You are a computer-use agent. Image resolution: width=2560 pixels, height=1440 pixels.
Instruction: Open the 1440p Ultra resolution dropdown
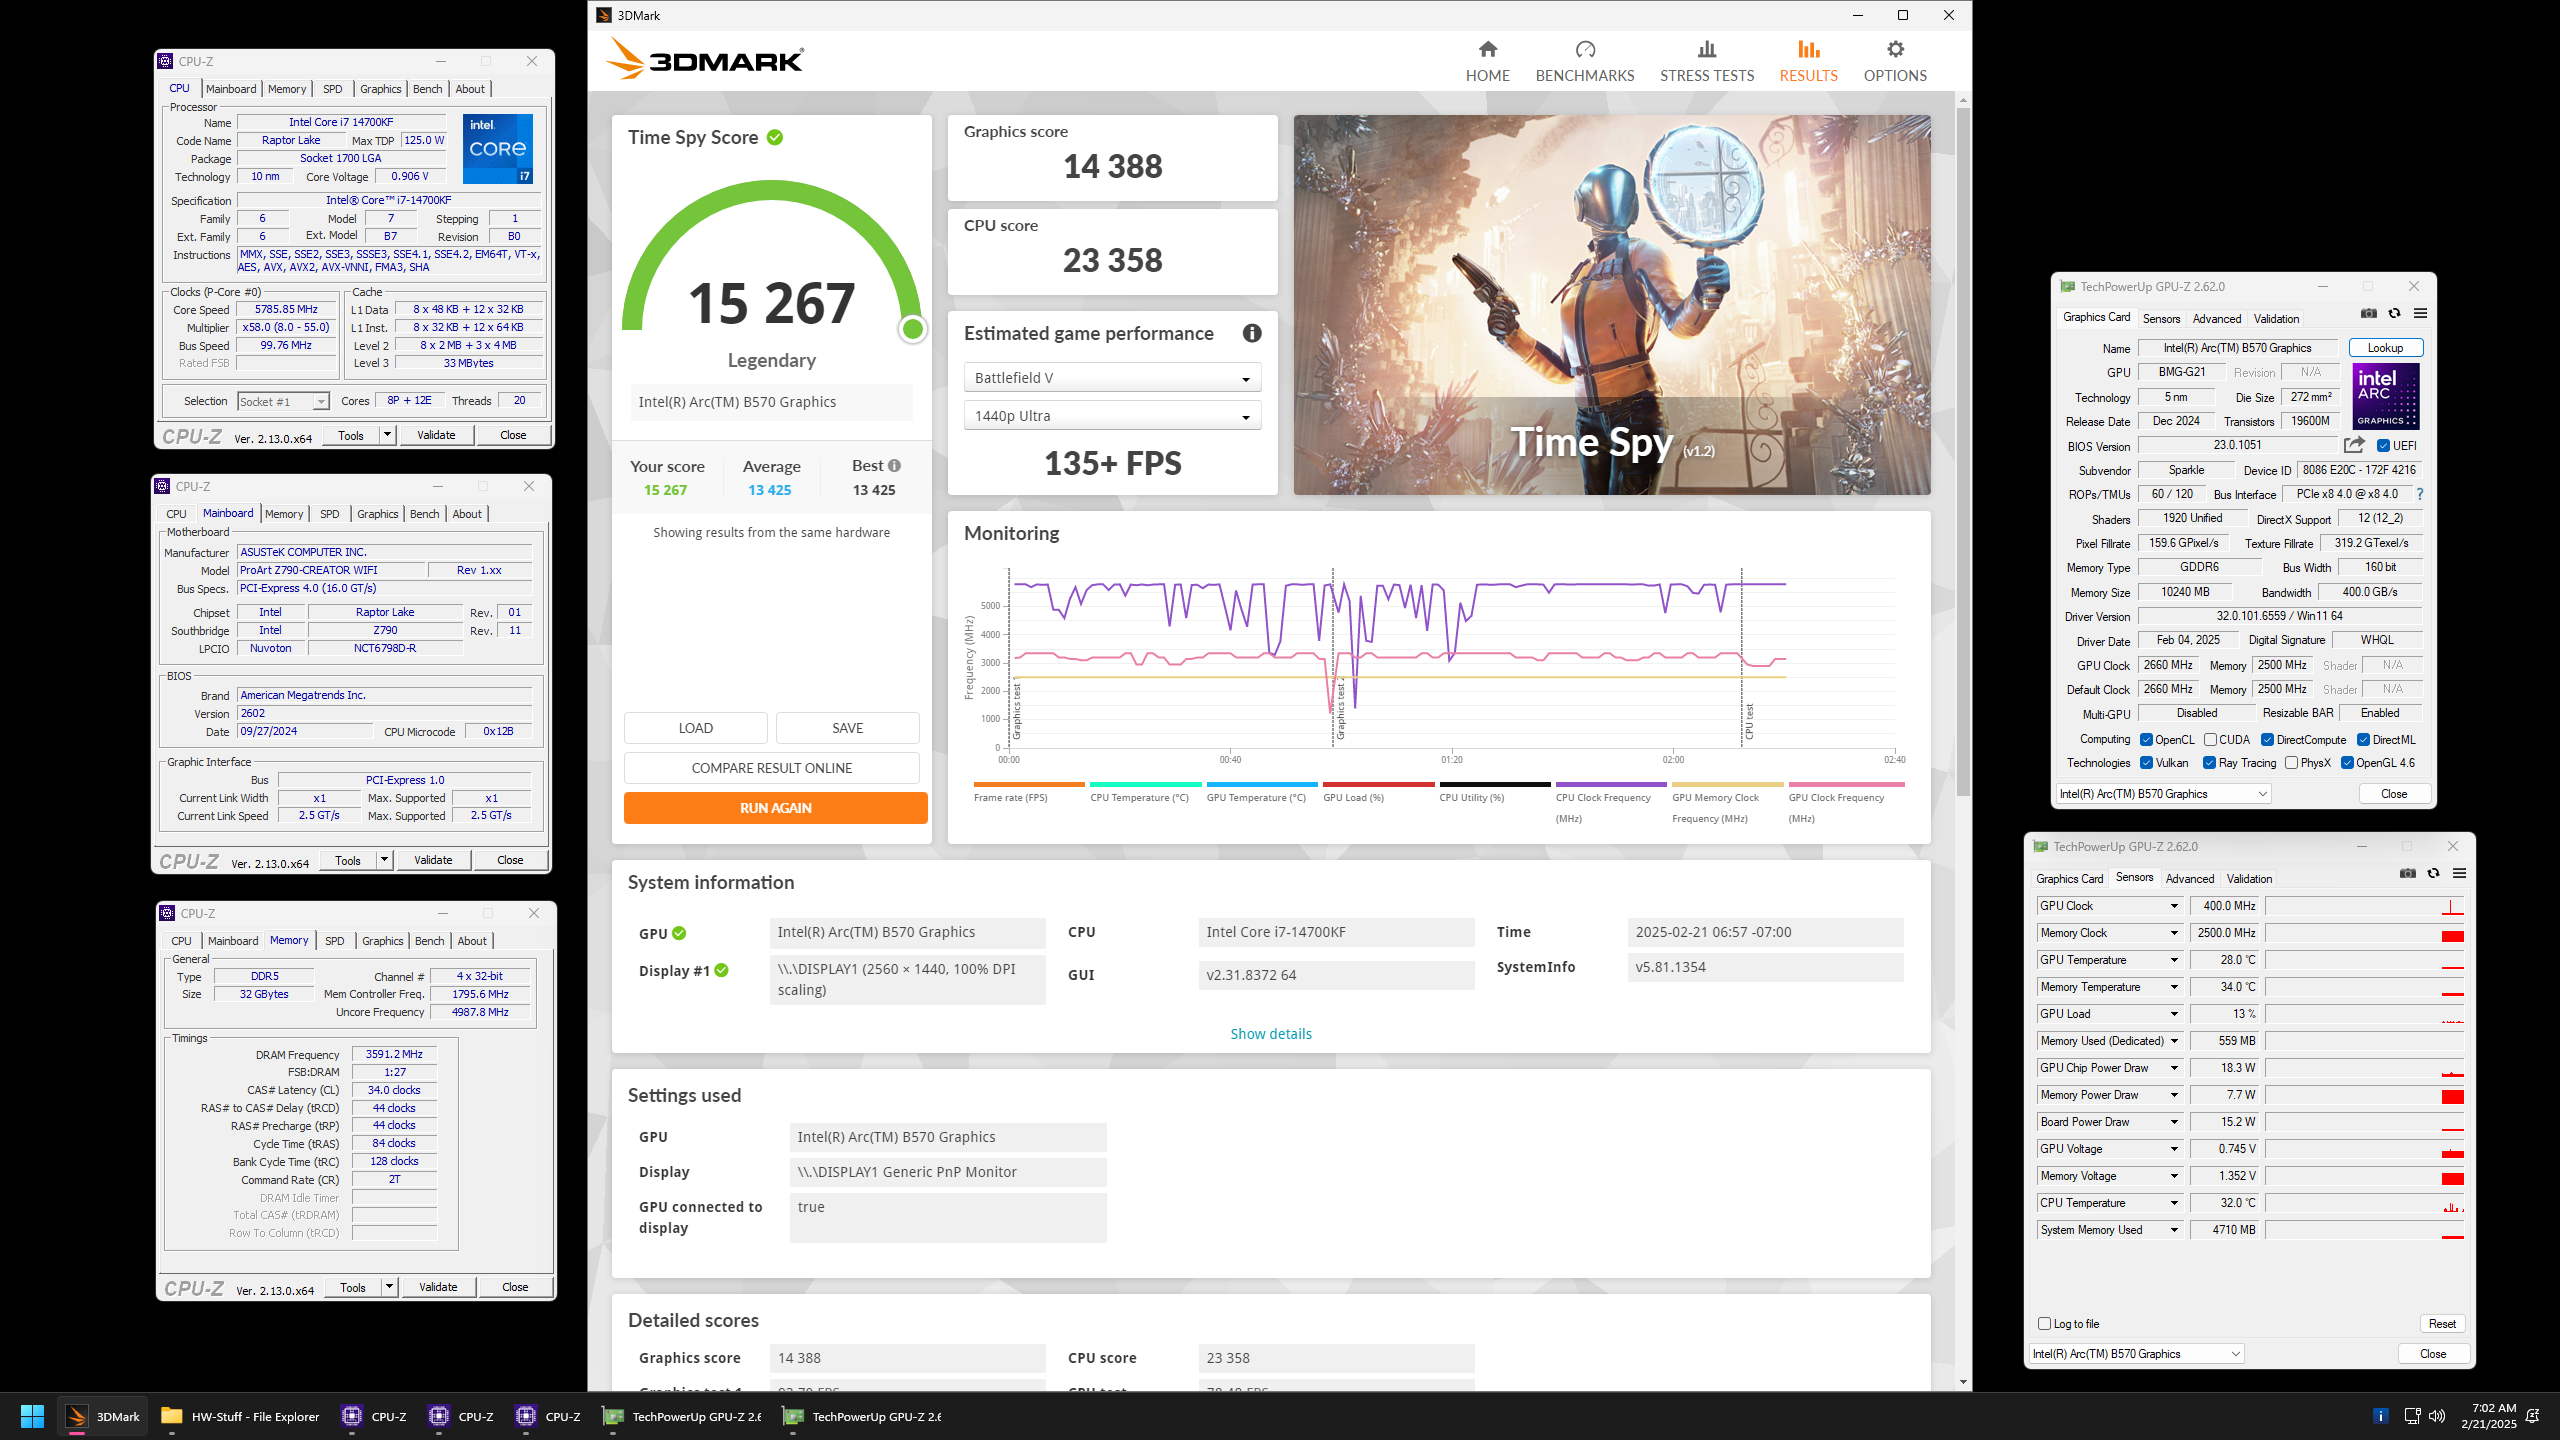pyautogui.click(x=1112, y=416)
